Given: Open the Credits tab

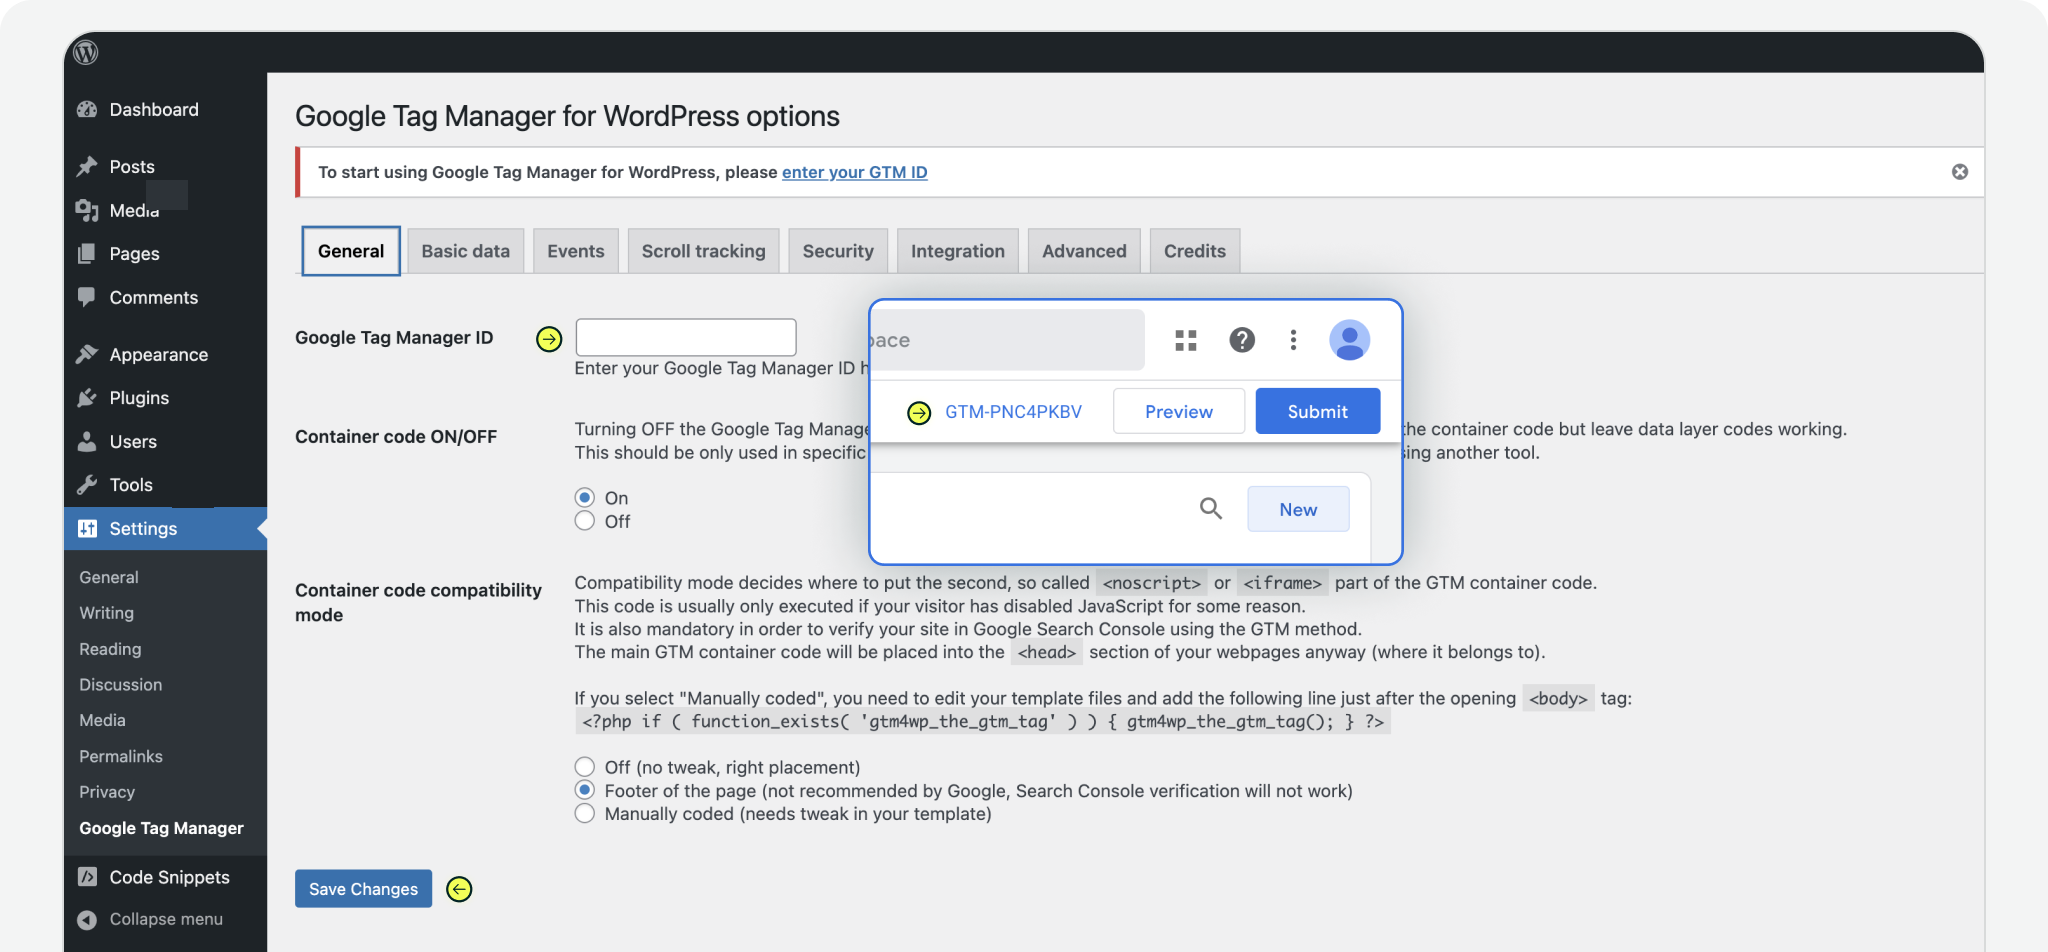Looking at the screenshot, I should coord(1195,251).
